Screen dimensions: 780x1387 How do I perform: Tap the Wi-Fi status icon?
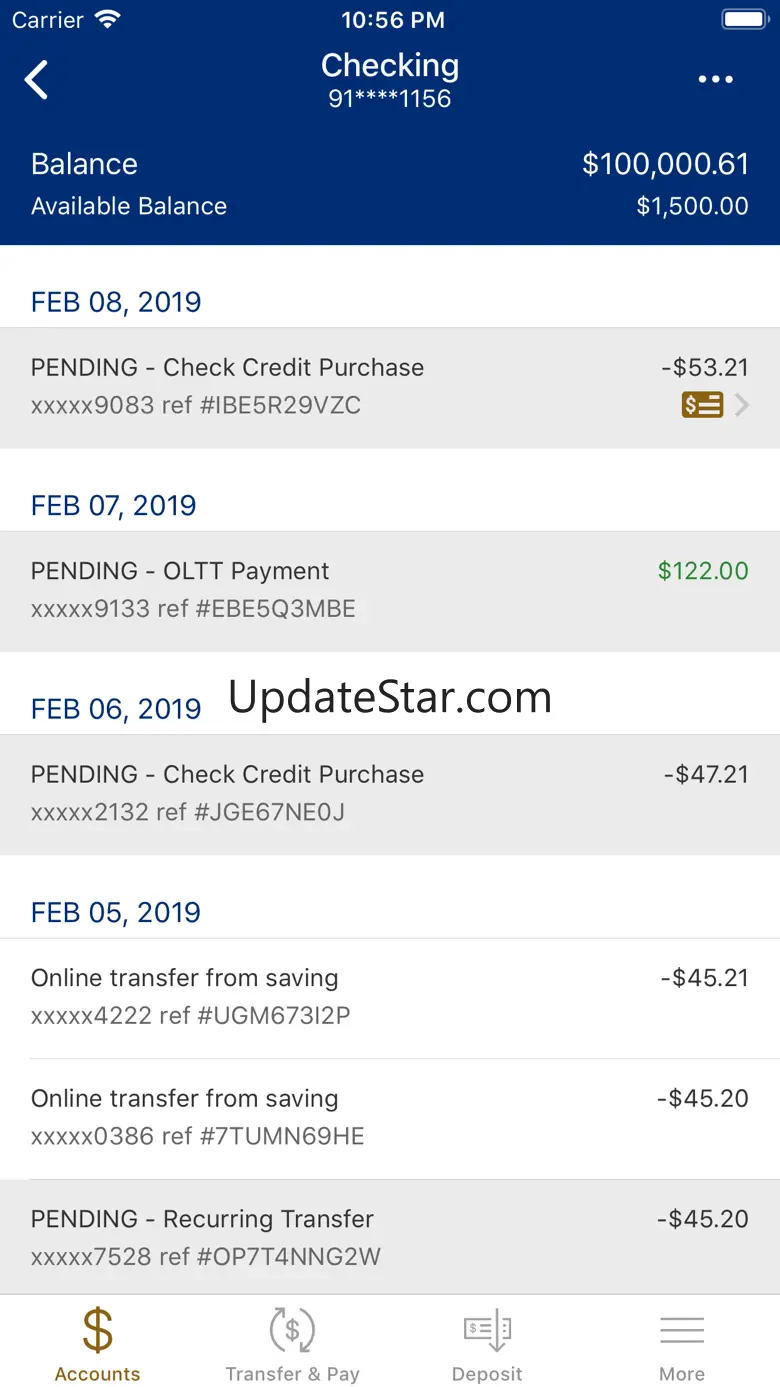[x=106, y=19]
